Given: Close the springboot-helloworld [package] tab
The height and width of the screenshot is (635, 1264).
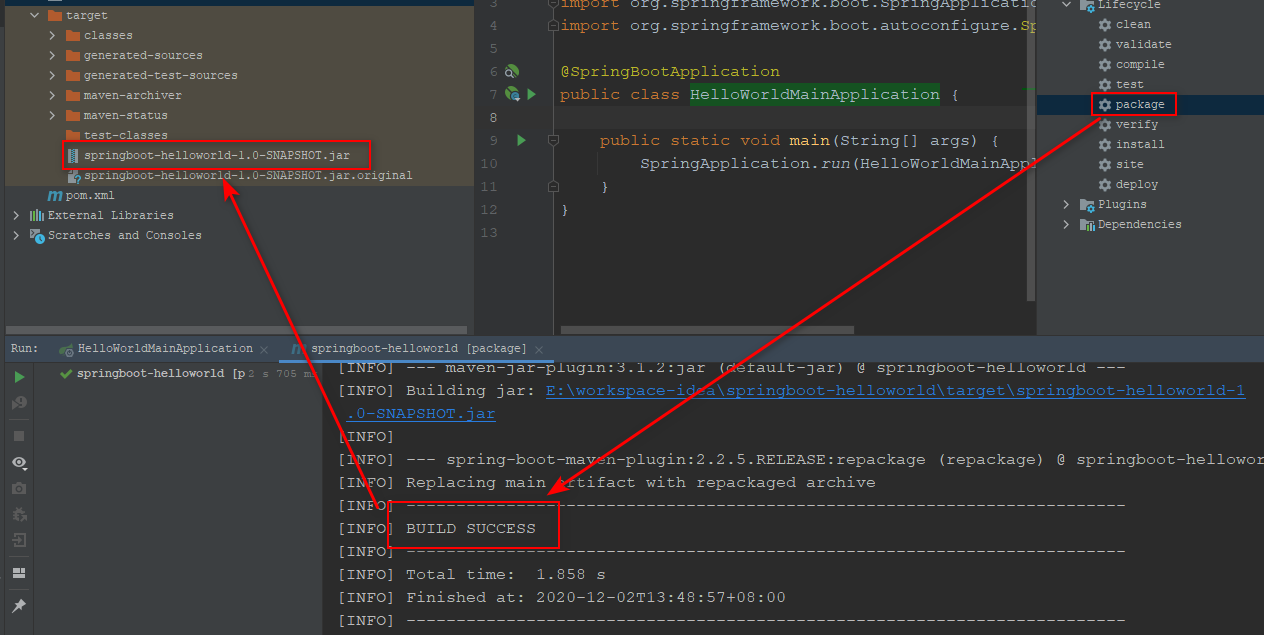Looking at the screenshot, I should tap(539, 350).
